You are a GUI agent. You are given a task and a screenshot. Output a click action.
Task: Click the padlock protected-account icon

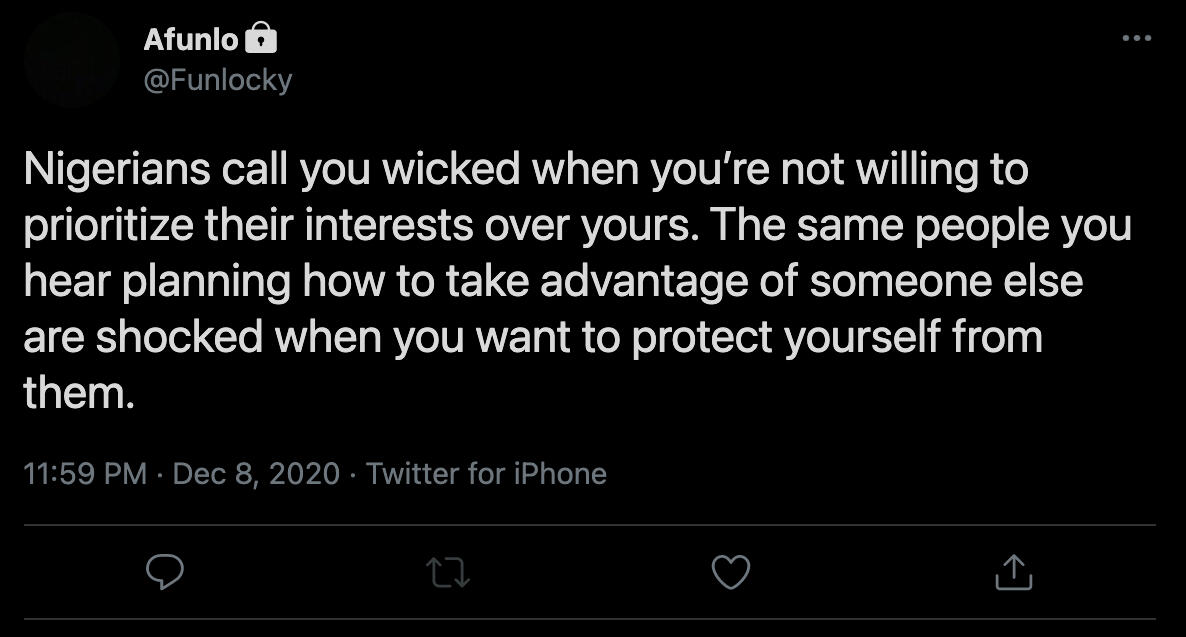260,39
